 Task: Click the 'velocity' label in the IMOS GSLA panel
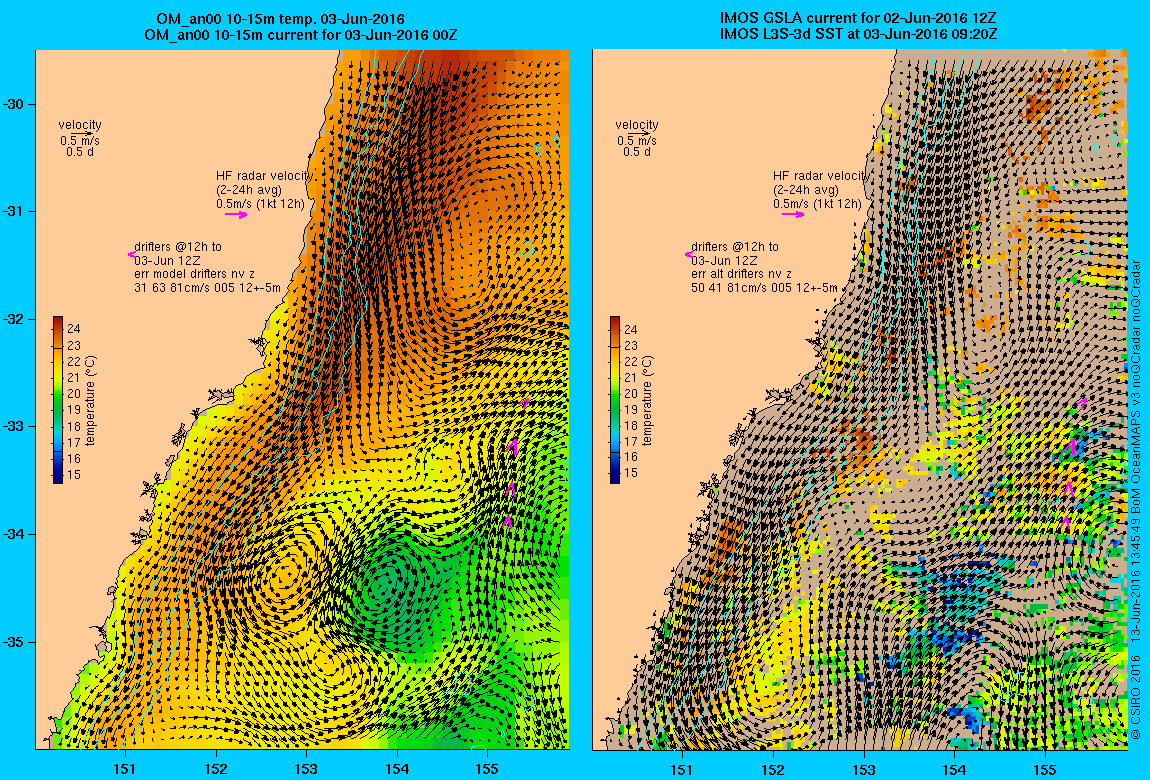click(x=637, y=125)
